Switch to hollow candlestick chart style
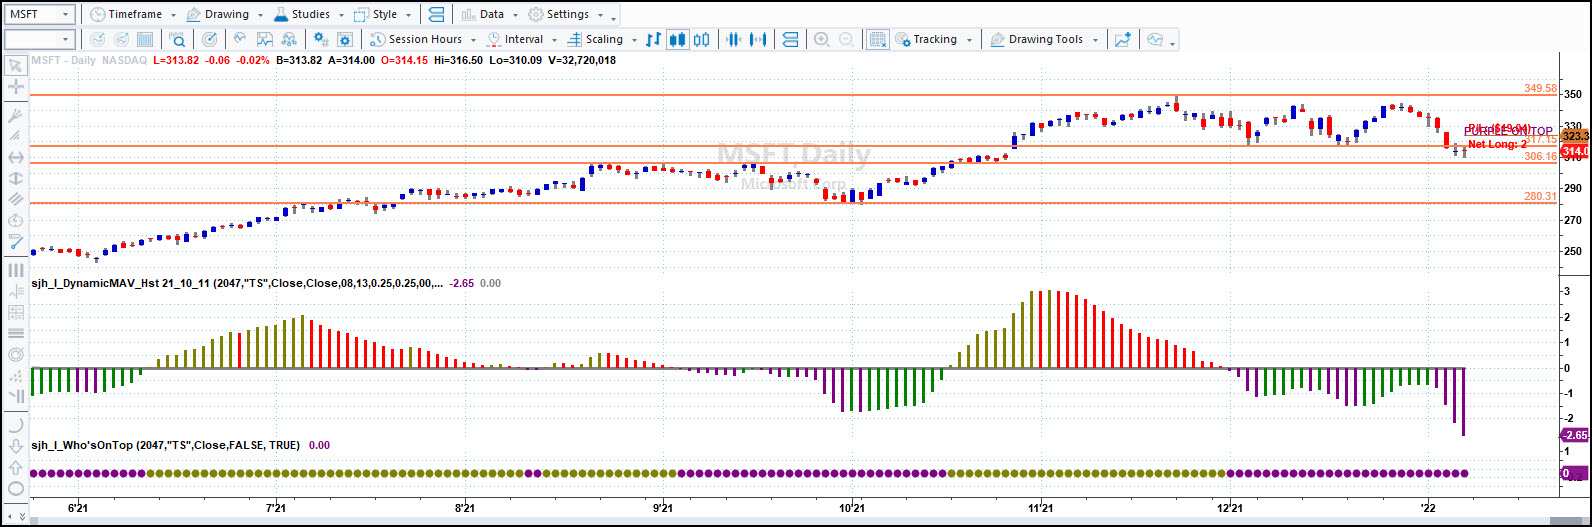 coord(701,40)
